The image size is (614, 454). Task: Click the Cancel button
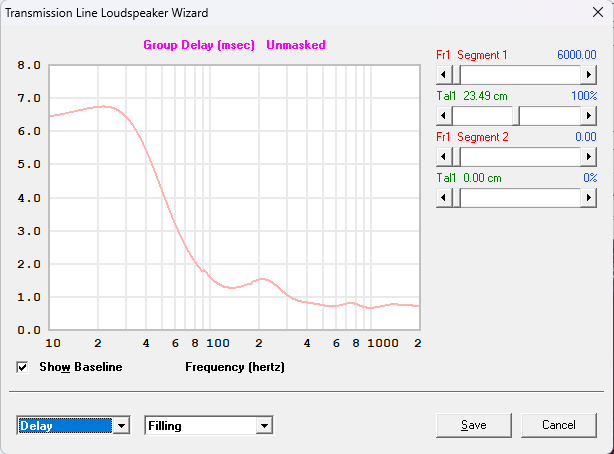(x=559, y=425)
